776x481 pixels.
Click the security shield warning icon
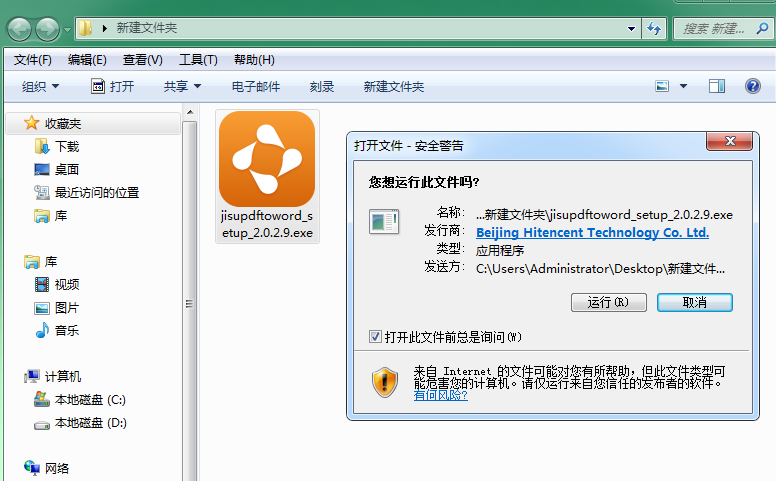tap(385, 382)
